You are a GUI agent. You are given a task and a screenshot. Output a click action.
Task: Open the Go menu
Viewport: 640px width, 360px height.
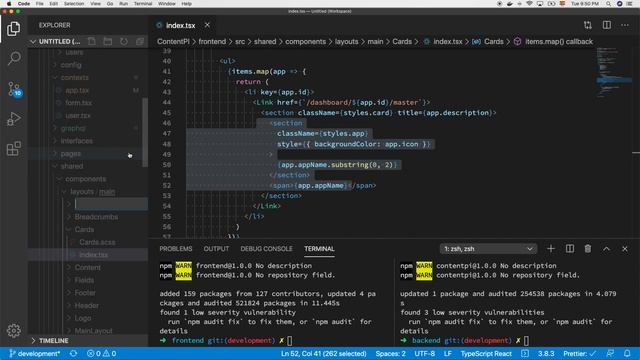tap(110, 4)
